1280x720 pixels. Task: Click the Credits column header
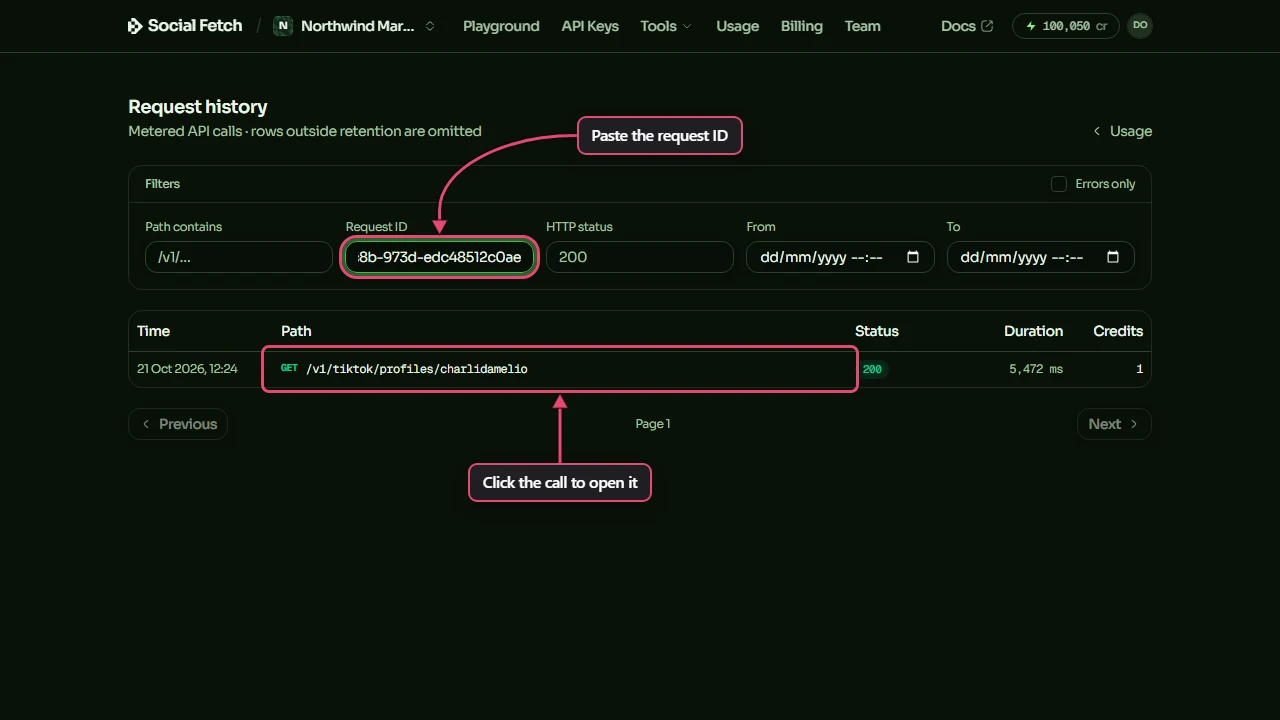coord(1118,331)
